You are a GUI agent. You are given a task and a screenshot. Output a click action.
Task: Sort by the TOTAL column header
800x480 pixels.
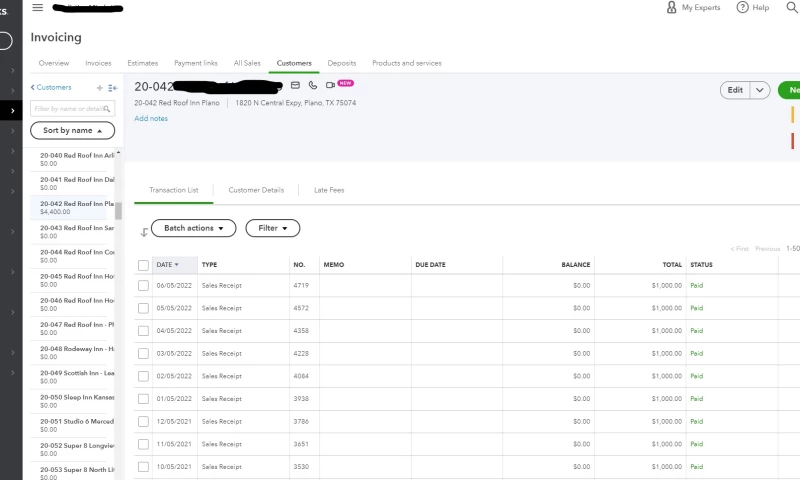(672, 265)
